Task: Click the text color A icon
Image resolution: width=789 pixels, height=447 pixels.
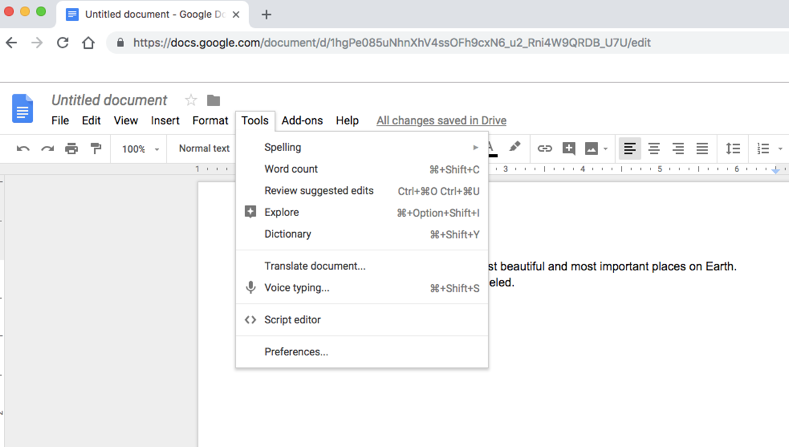Action: pyautogui.click(x=492, y=148)
